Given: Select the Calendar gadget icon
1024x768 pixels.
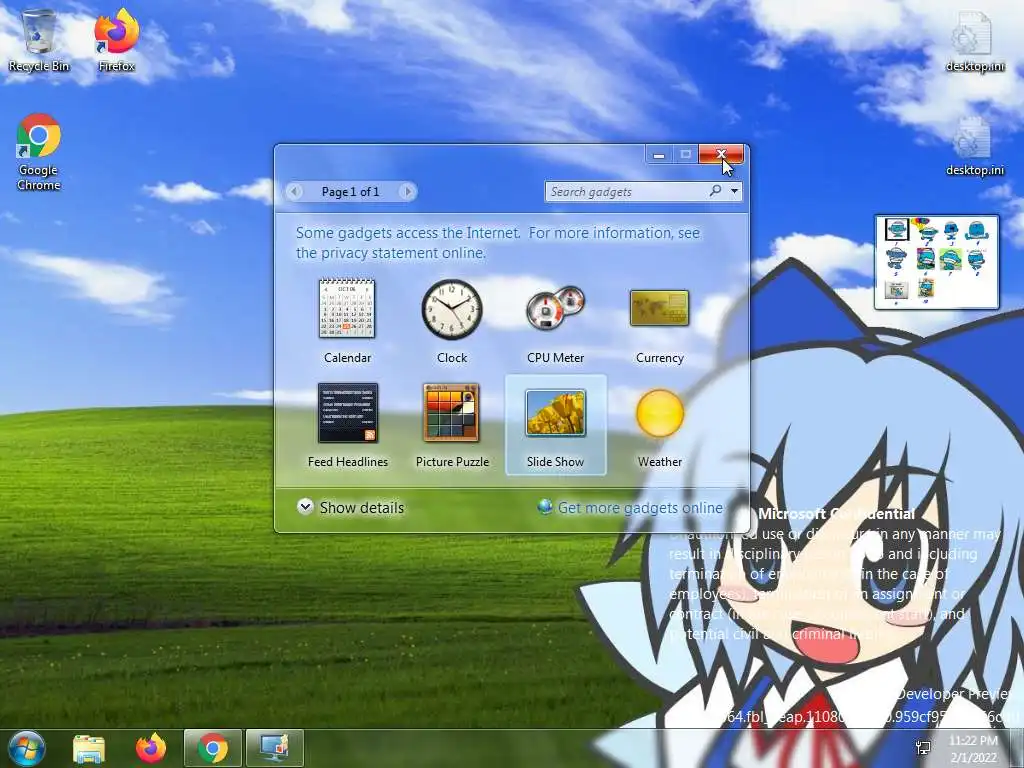Looking at the screenshot, I should [347, 308].
